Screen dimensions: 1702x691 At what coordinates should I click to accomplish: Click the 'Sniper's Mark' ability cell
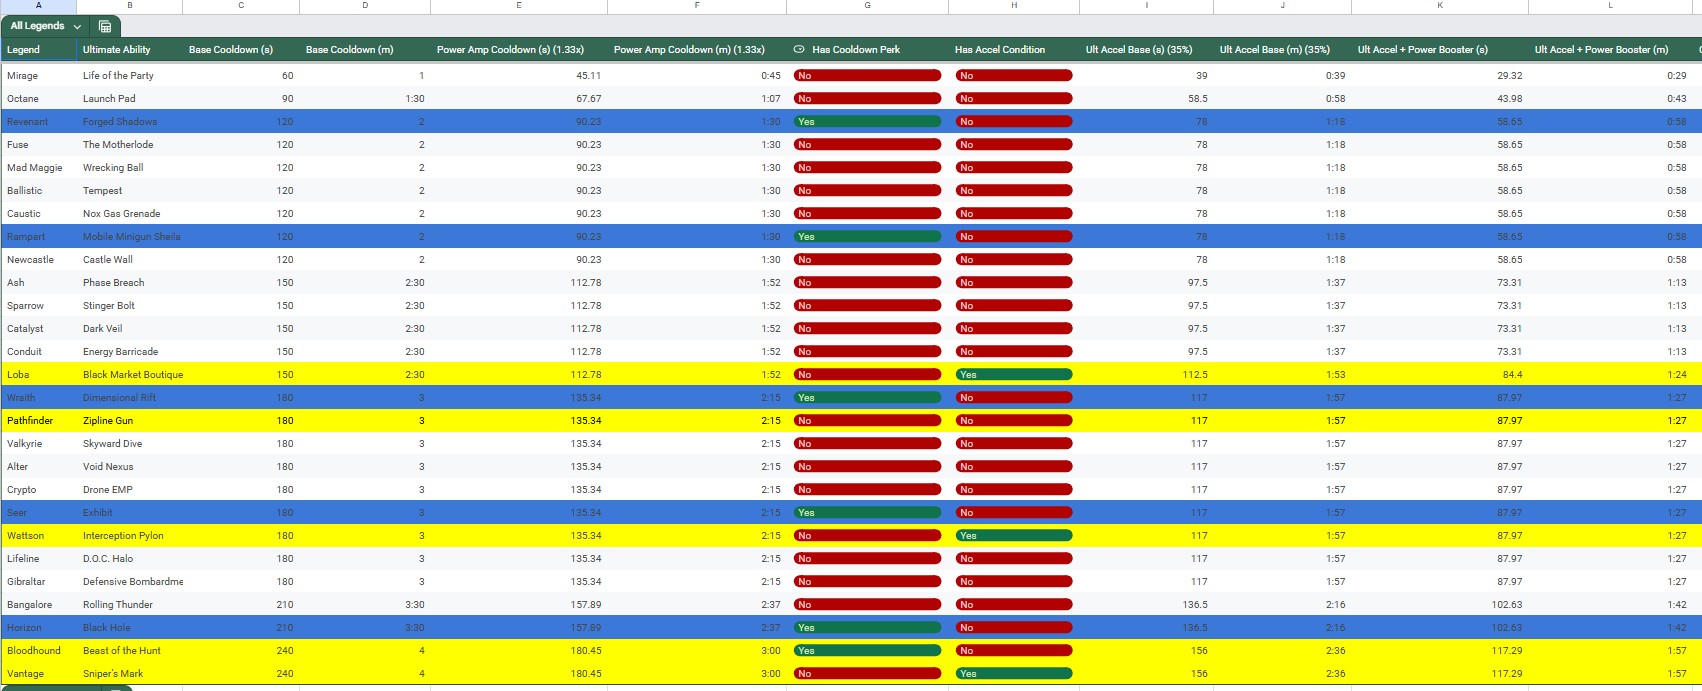pyautogui.click(x=130, y=673)
